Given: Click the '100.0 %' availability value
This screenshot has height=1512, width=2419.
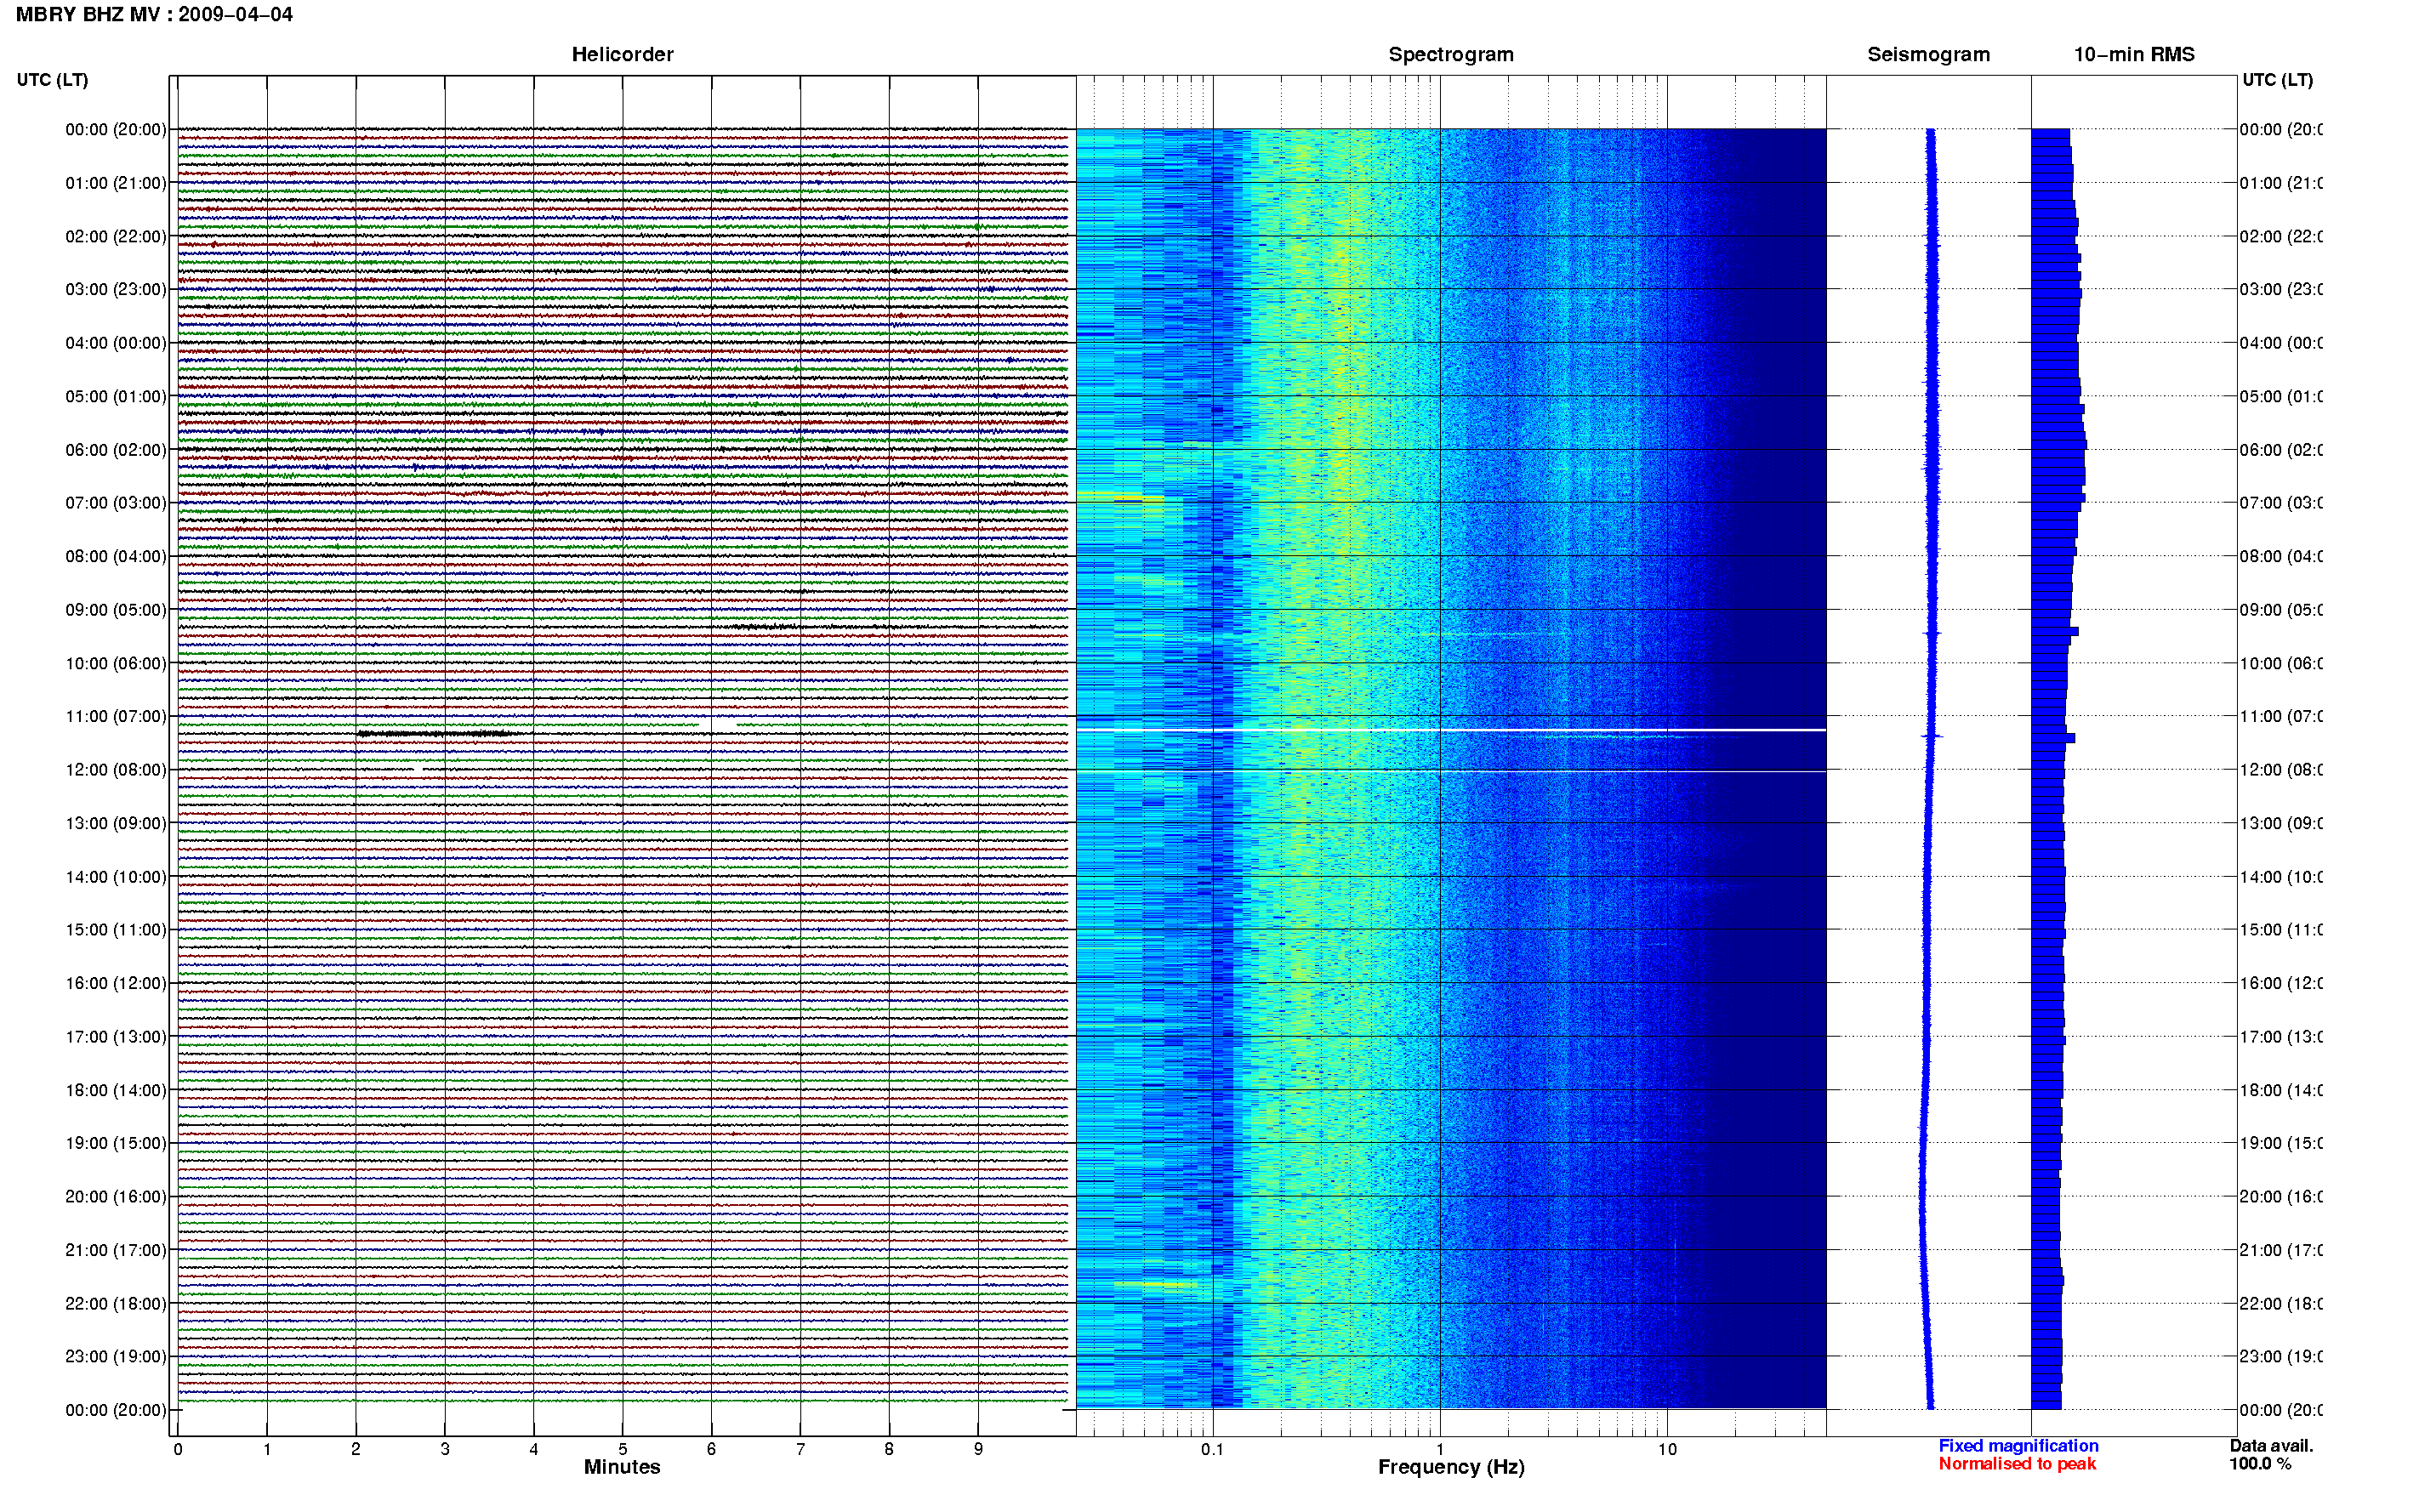Looking at the screenshot, I should pos(2260,1464).
